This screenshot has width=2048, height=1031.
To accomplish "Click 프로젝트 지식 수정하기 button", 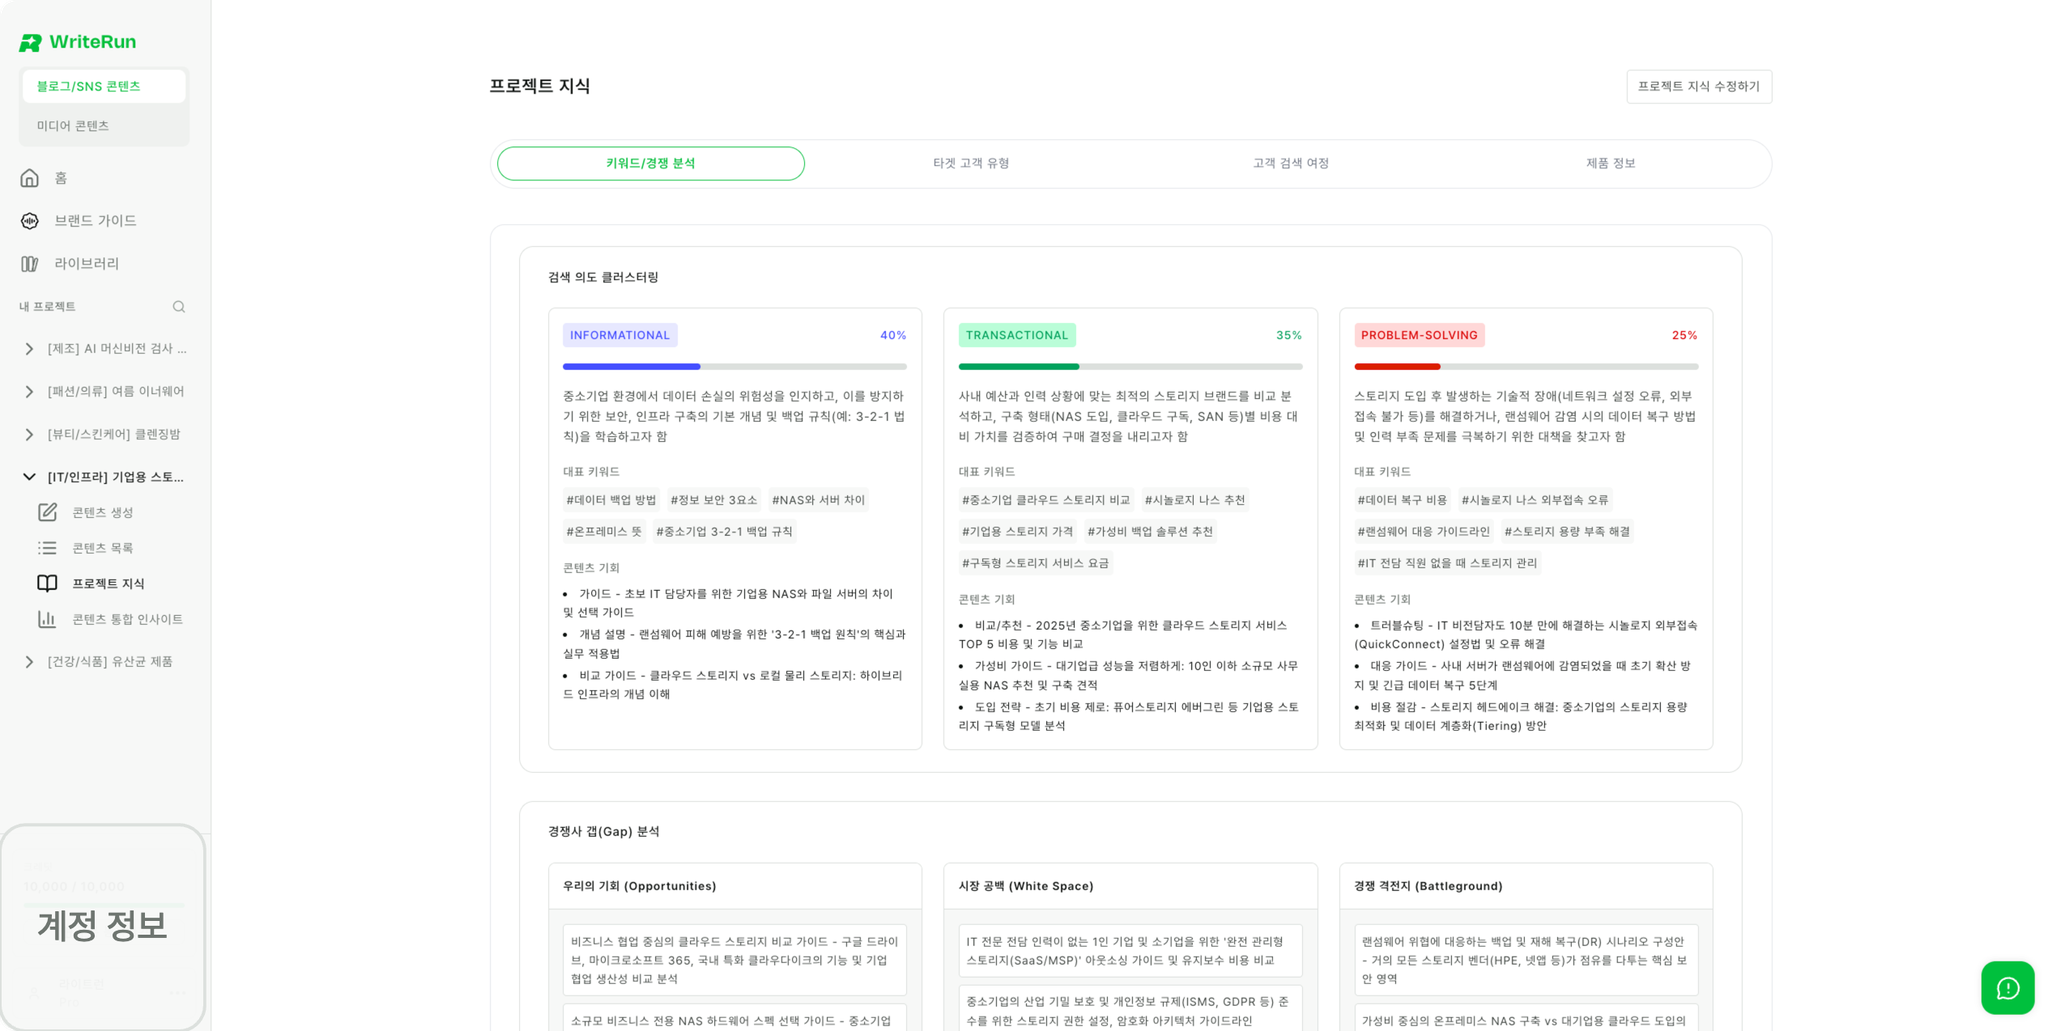I will point(1699,86).
